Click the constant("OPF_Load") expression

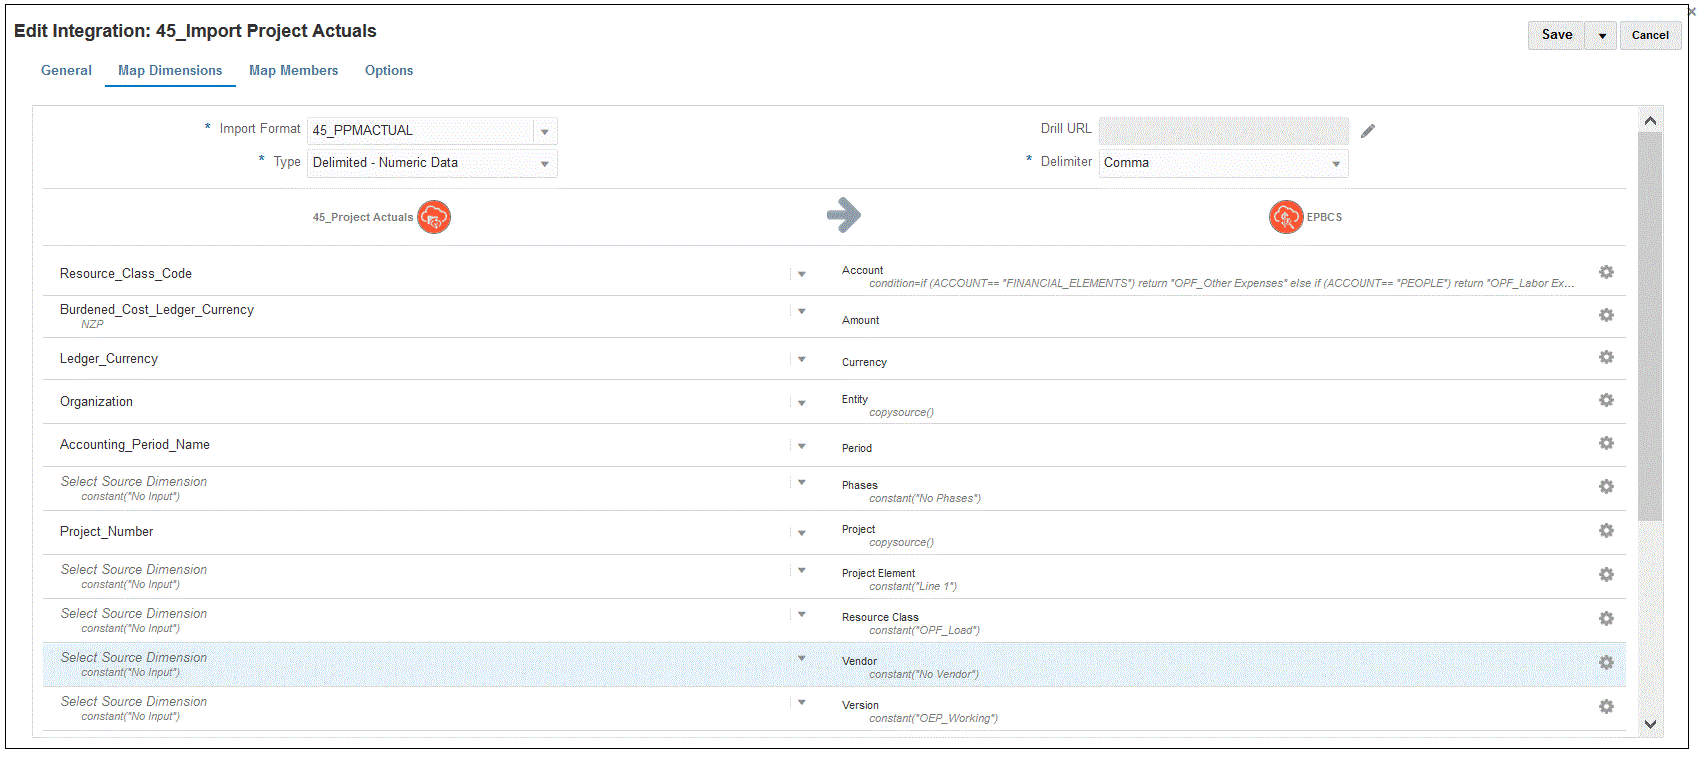pos(924,630)
